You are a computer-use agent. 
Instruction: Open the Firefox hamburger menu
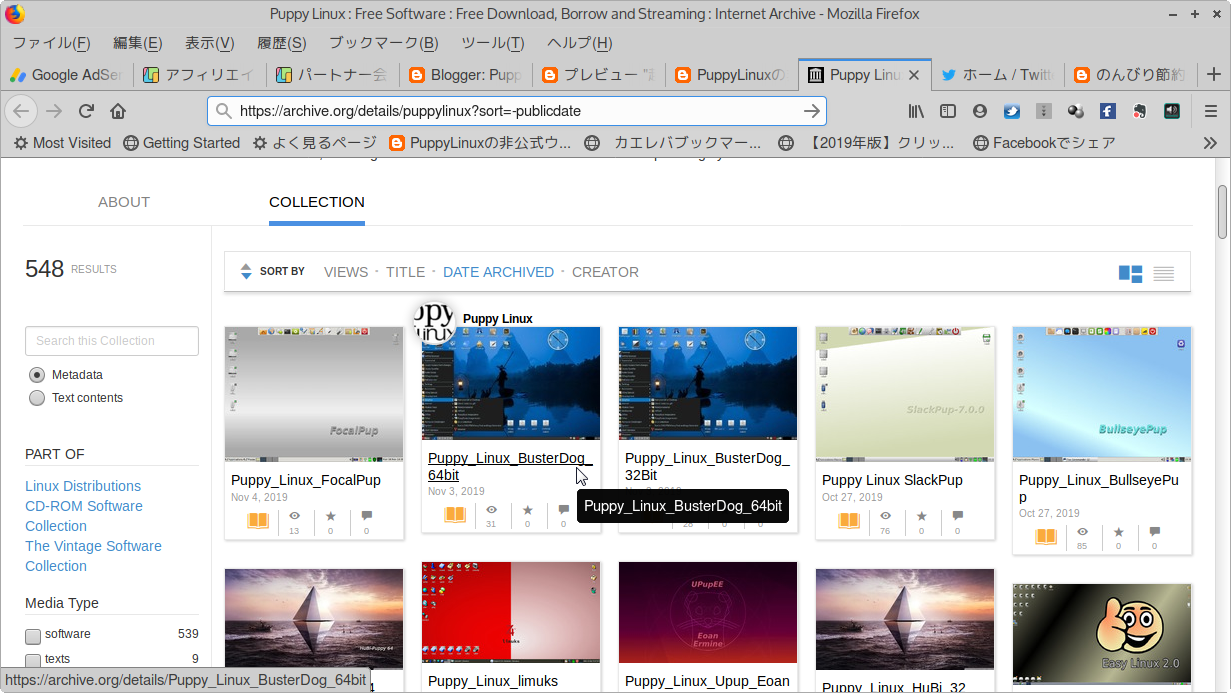click(x=1210, y=111)
